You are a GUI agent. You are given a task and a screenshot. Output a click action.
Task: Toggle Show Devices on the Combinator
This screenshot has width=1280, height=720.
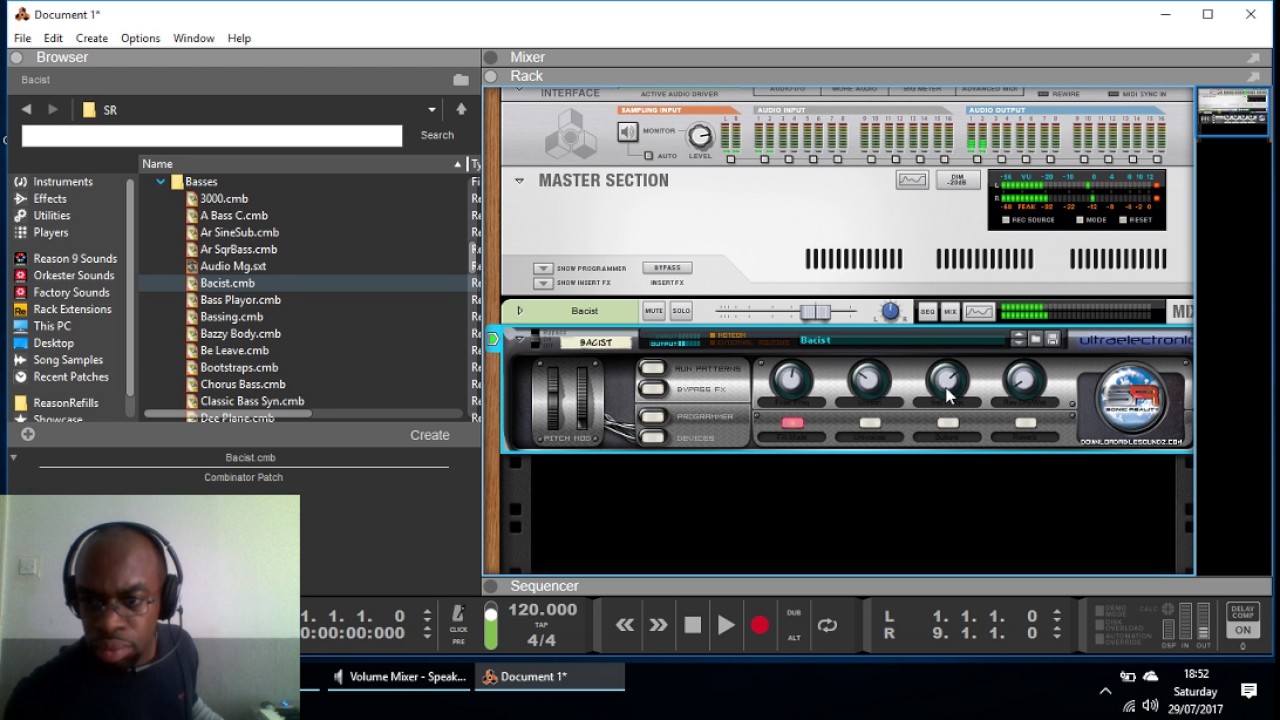[x=653, y=437]
